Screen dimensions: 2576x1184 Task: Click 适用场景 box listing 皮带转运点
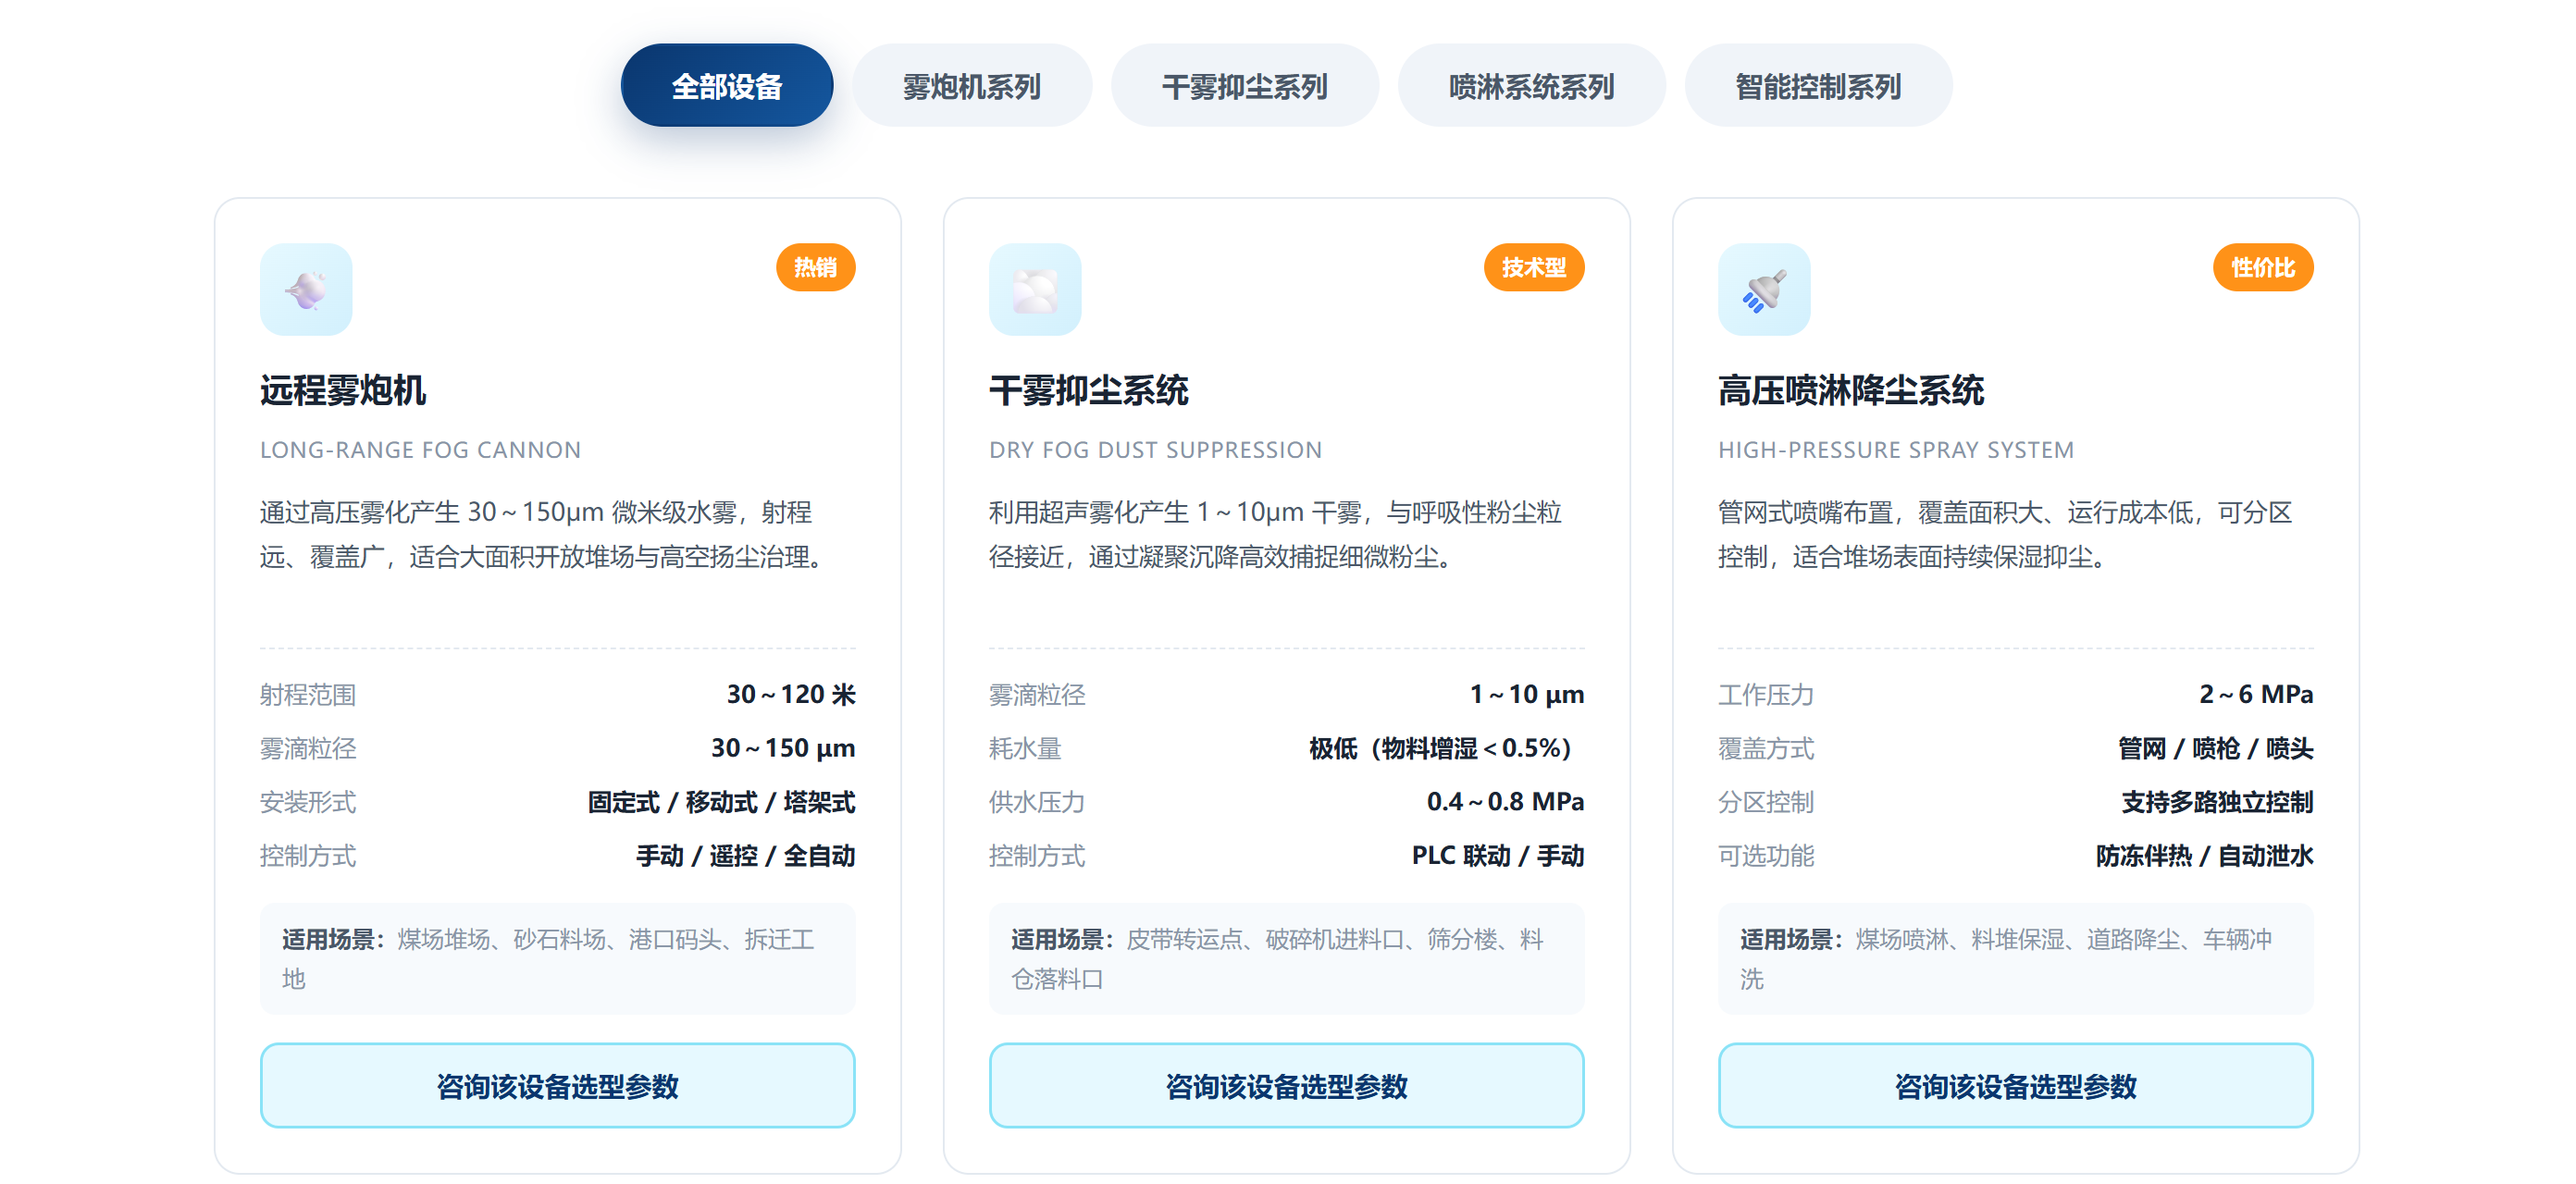1287,959
